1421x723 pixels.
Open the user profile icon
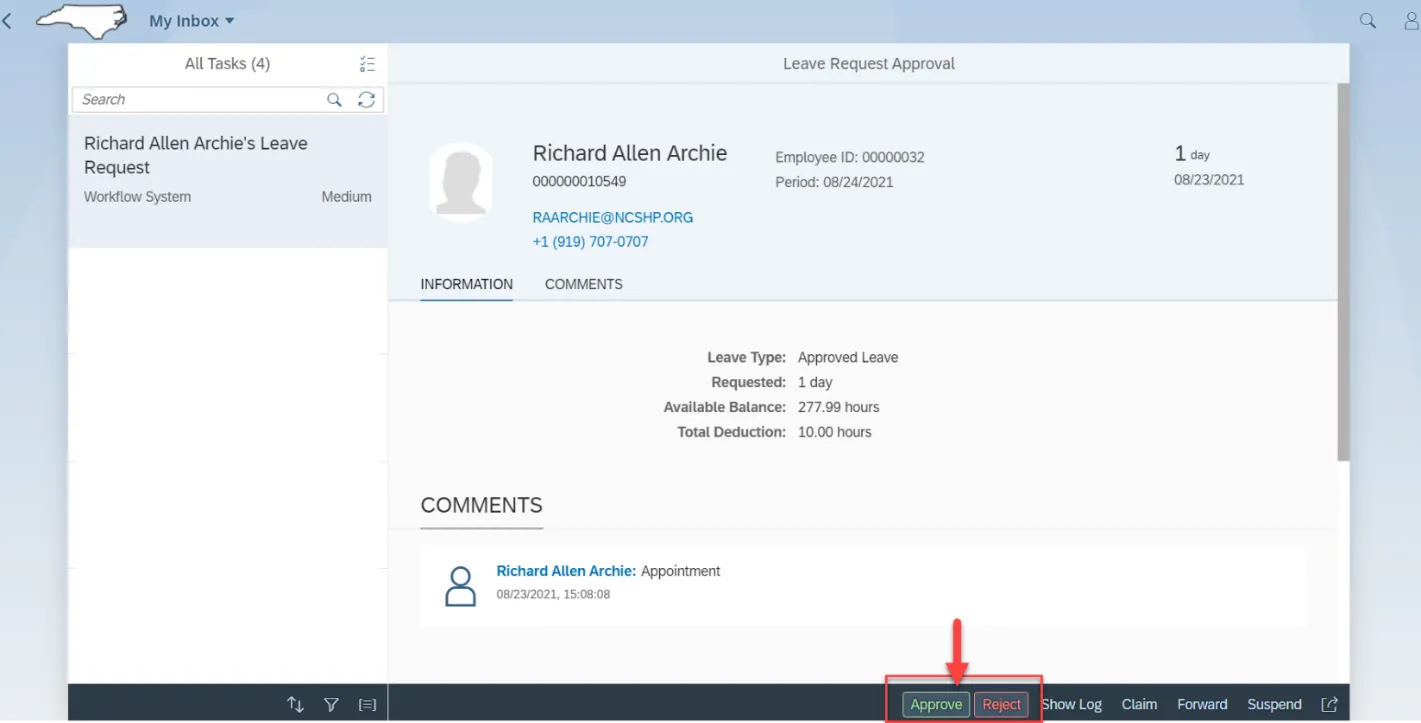(x=1412, y=21)
